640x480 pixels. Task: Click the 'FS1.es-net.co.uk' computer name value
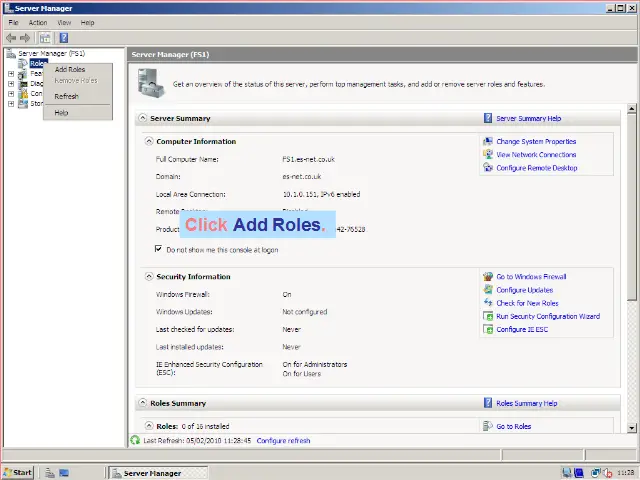coord(308,159)
